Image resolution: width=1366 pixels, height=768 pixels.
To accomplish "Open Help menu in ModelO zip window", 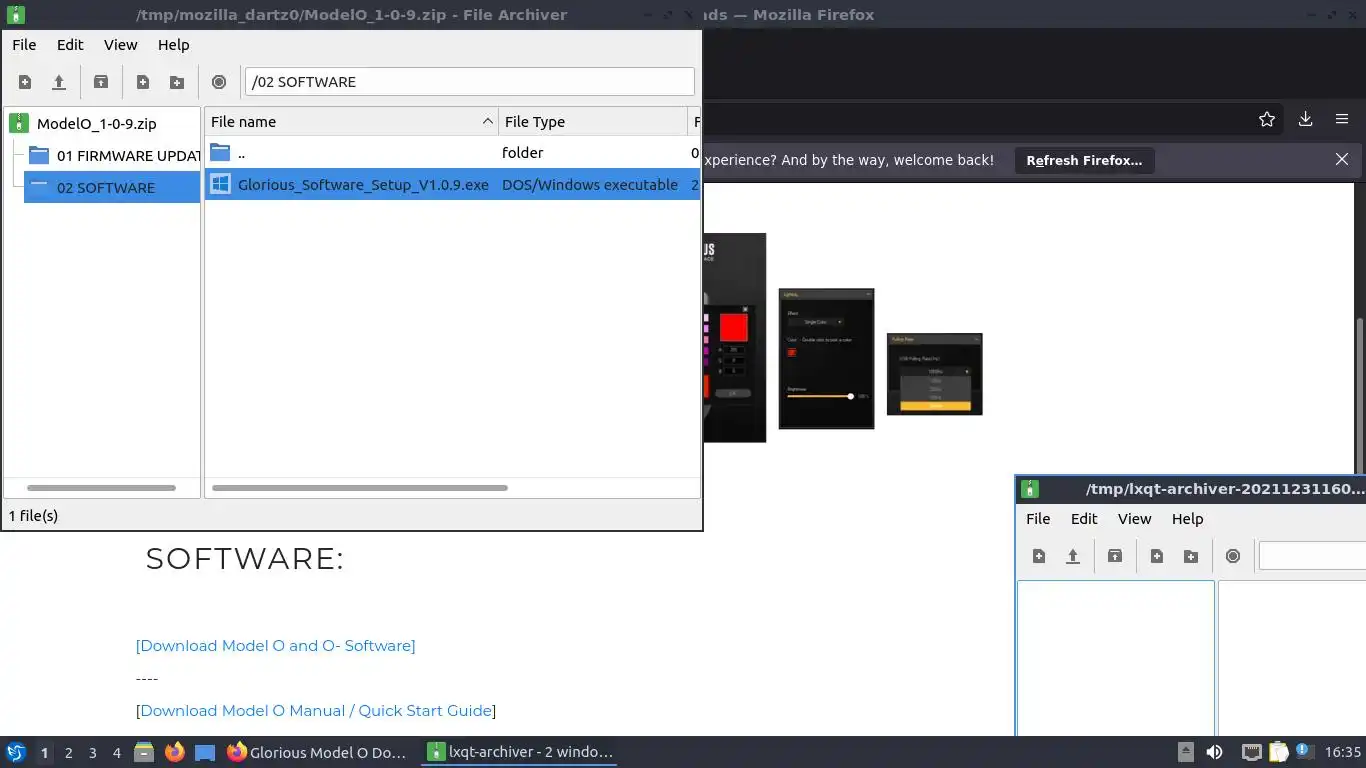I will click(173, 45).
